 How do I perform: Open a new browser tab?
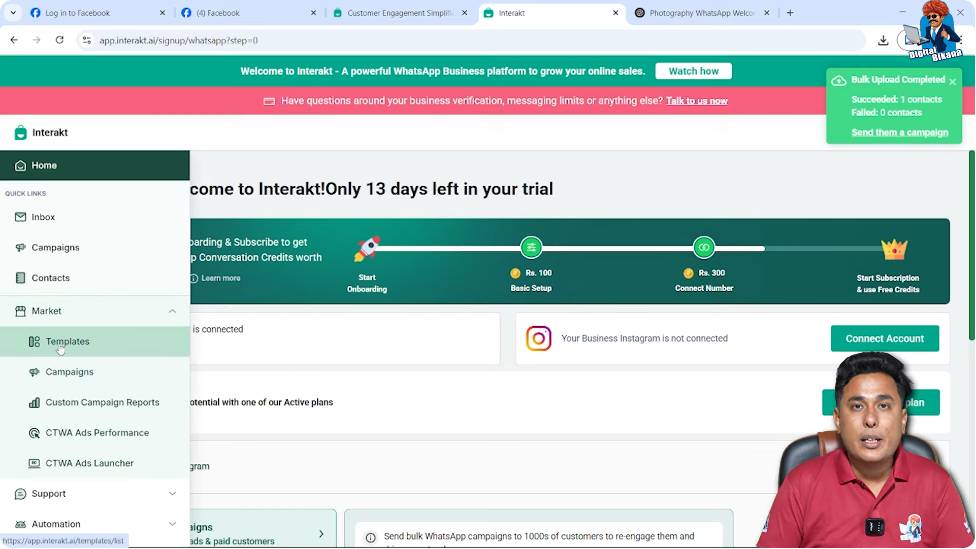coord(790,12)
